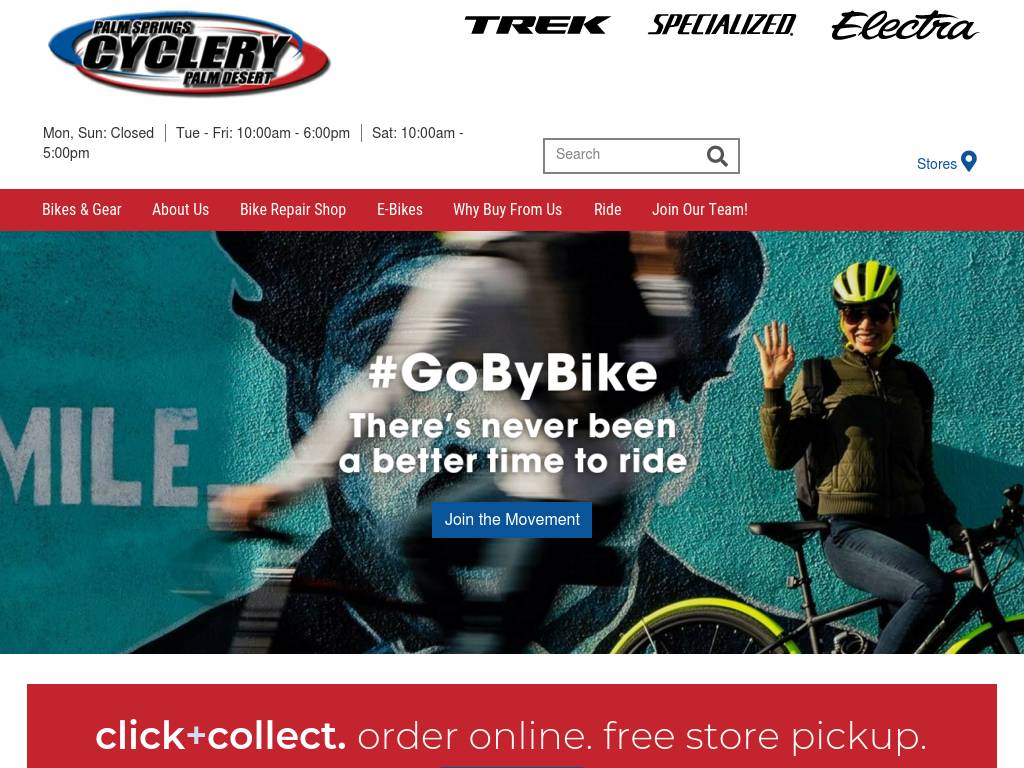This screenshot has height=768, width=1024.
Task: Open the Trek brand logo
Action: click(537, 25)
